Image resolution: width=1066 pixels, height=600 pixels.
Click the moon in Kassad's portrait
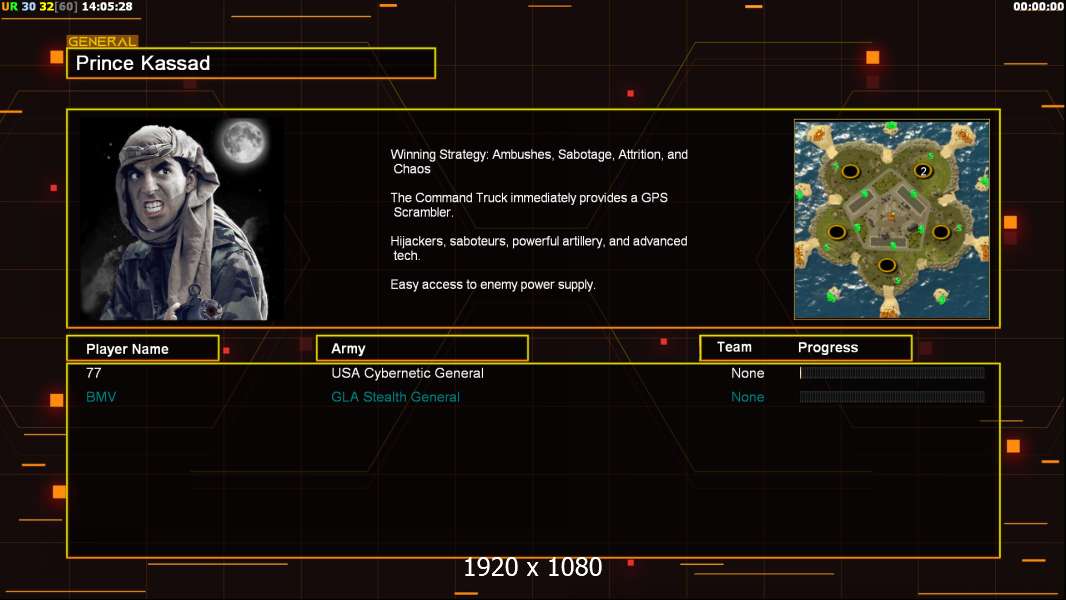click(x=243, y=141)
